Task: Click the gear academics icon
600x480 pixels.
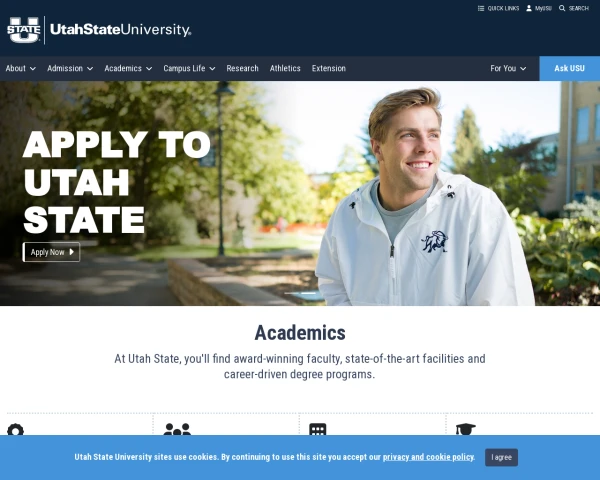Action: pyautogui.click(x=15, y=429)
